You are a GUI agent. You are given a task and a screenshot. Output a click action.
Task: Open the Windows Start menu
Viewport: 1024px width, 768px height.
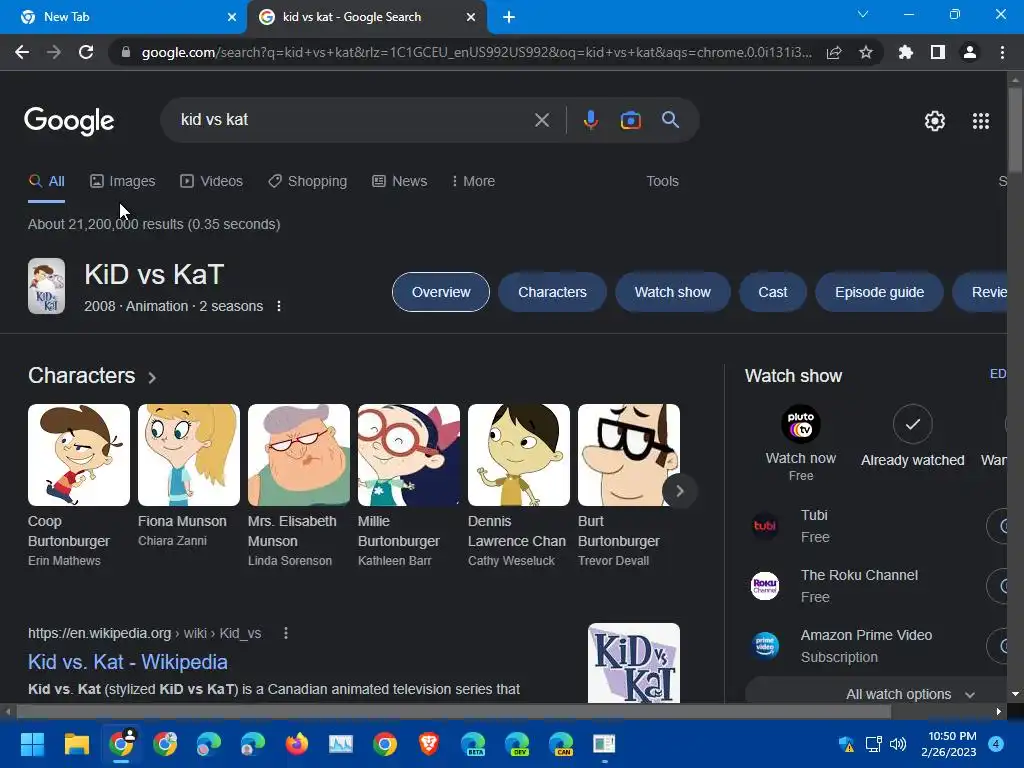coord(32,744)
